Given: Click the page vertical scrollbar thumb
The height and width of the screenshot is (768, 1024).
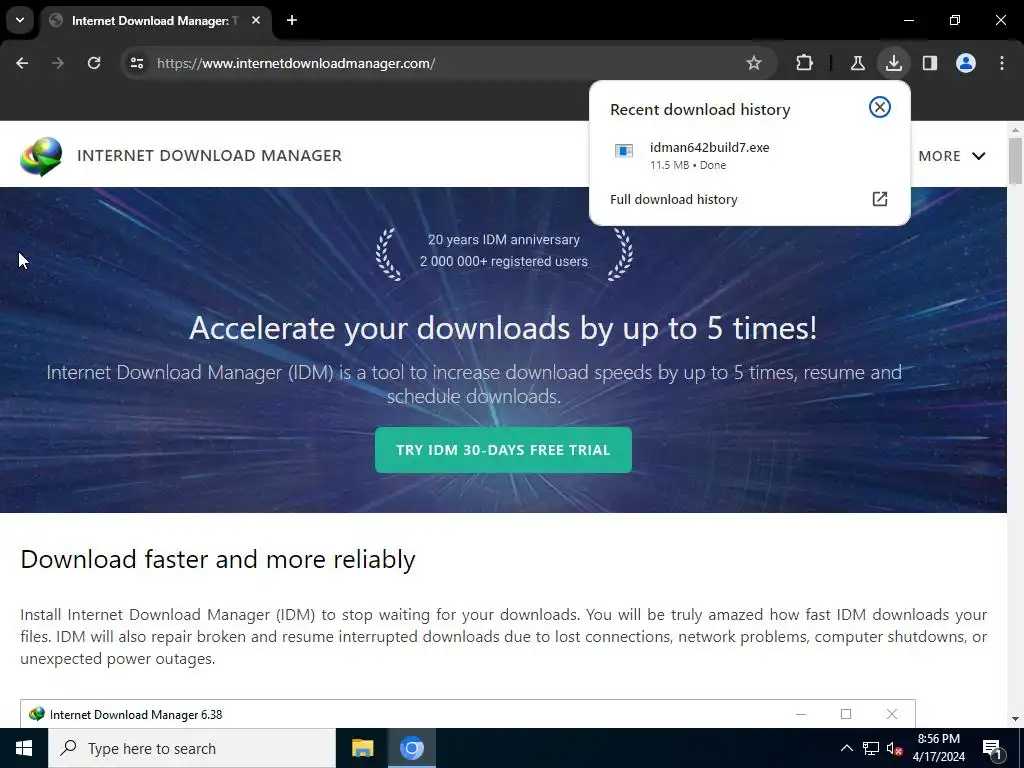Looking at the screenshot, I should pyautogui.click(x=1015, y=161).
